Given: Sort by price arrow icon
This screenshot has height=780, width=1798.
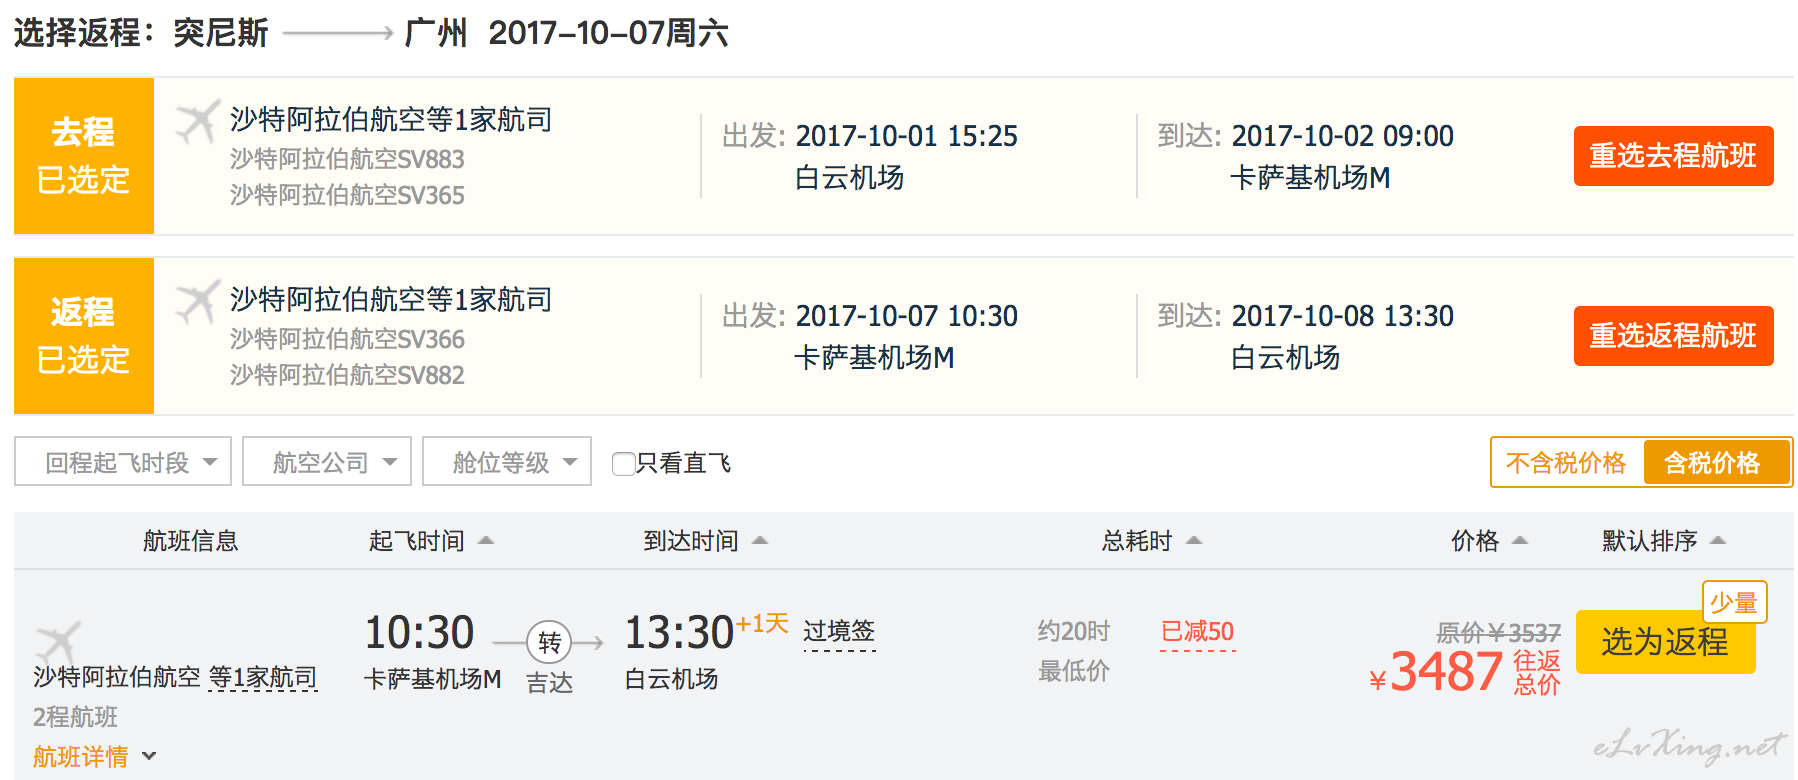Looking at the screenshot, I should (1520, 541).
